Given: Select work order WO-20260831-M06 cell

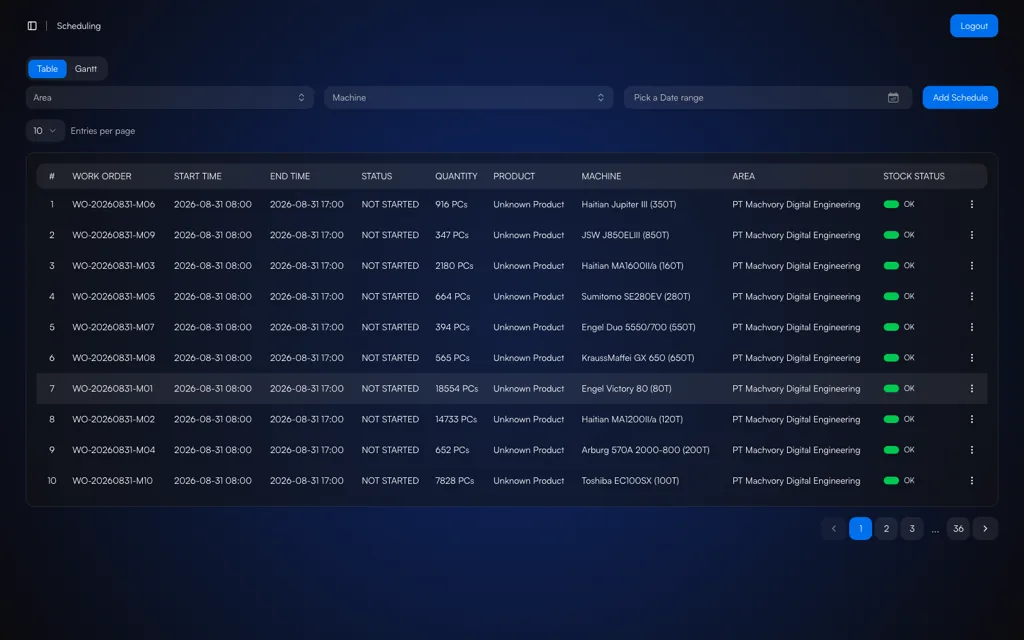Looking at the screenshot, I should [x=114, y=204].
